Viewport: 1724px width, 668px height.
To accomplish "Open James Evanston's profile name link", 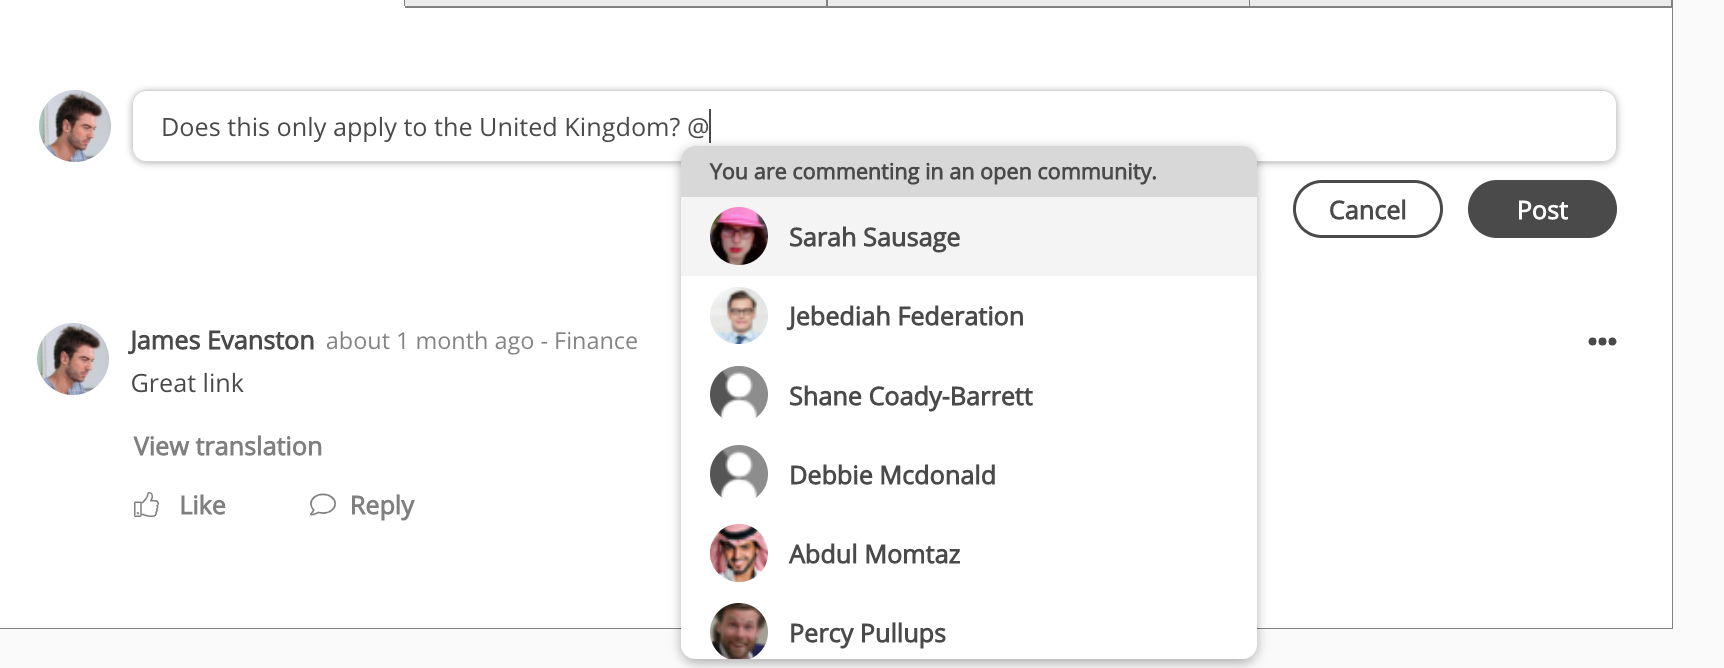I will click(222, 341).
